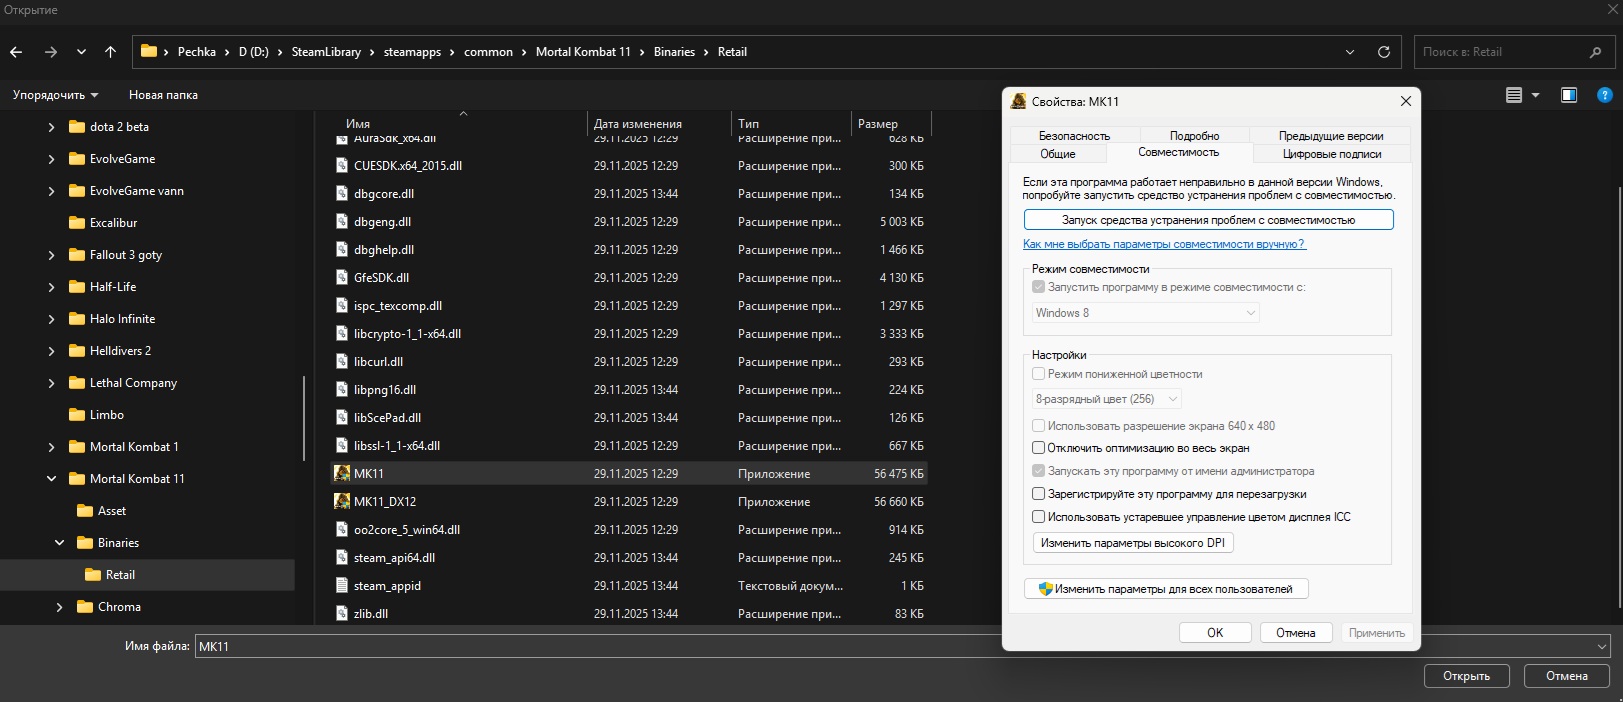Select the libcurl.dll file icon
1623x702 pixels.
(x=342, y=361)
